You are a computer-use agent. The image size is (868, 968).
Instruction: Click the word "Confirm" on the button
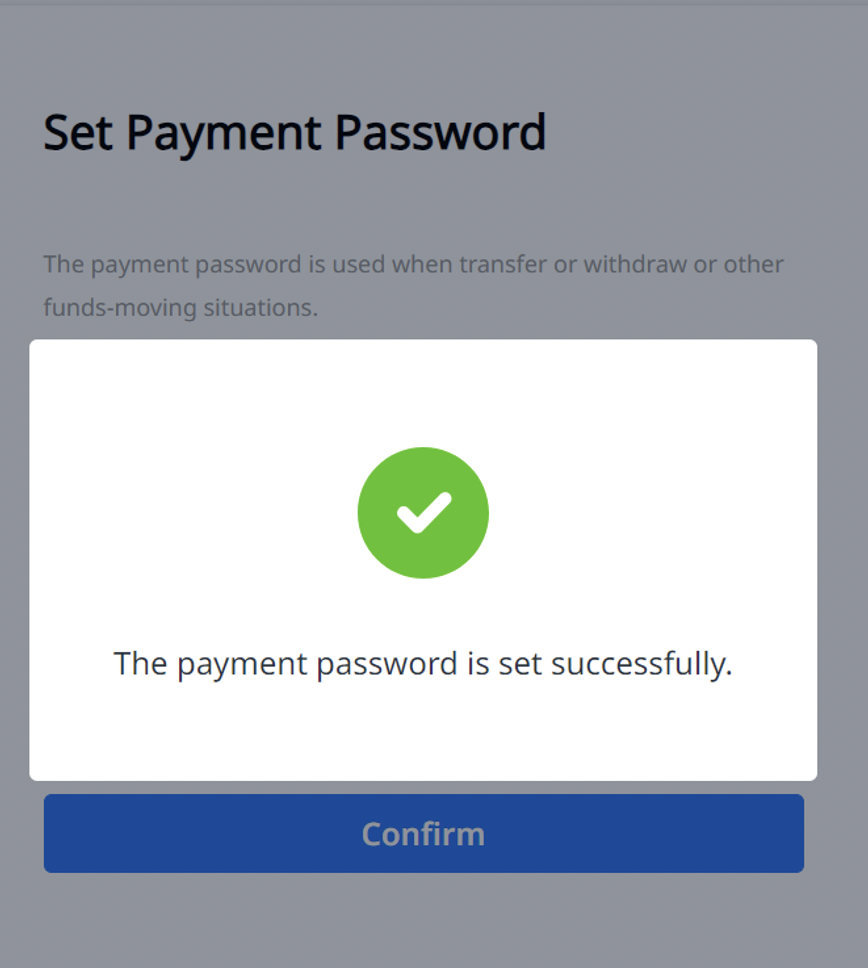(x=423, y=834)
